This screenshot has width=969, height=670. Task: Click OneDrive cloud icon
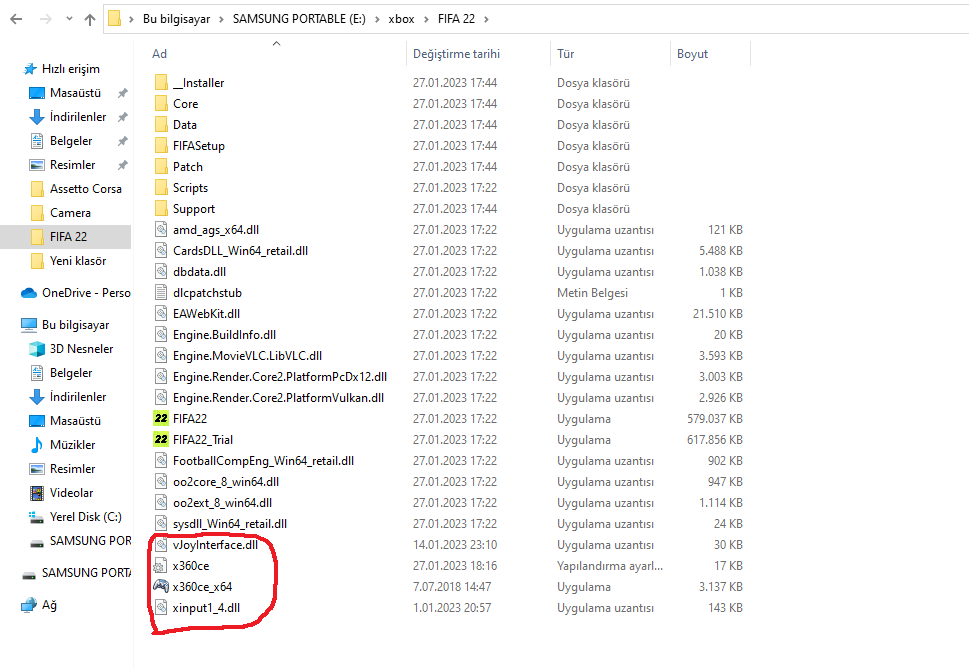coord(29,293)
